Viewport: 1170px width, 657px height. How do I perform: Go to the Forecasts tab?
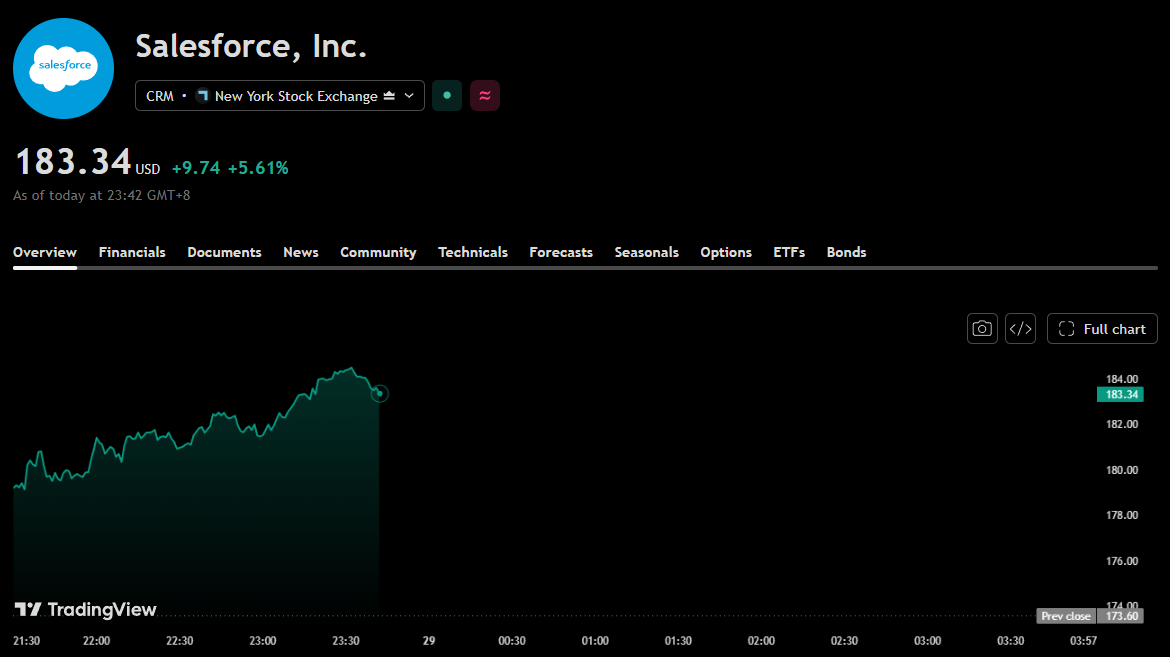tap(561, 252)
